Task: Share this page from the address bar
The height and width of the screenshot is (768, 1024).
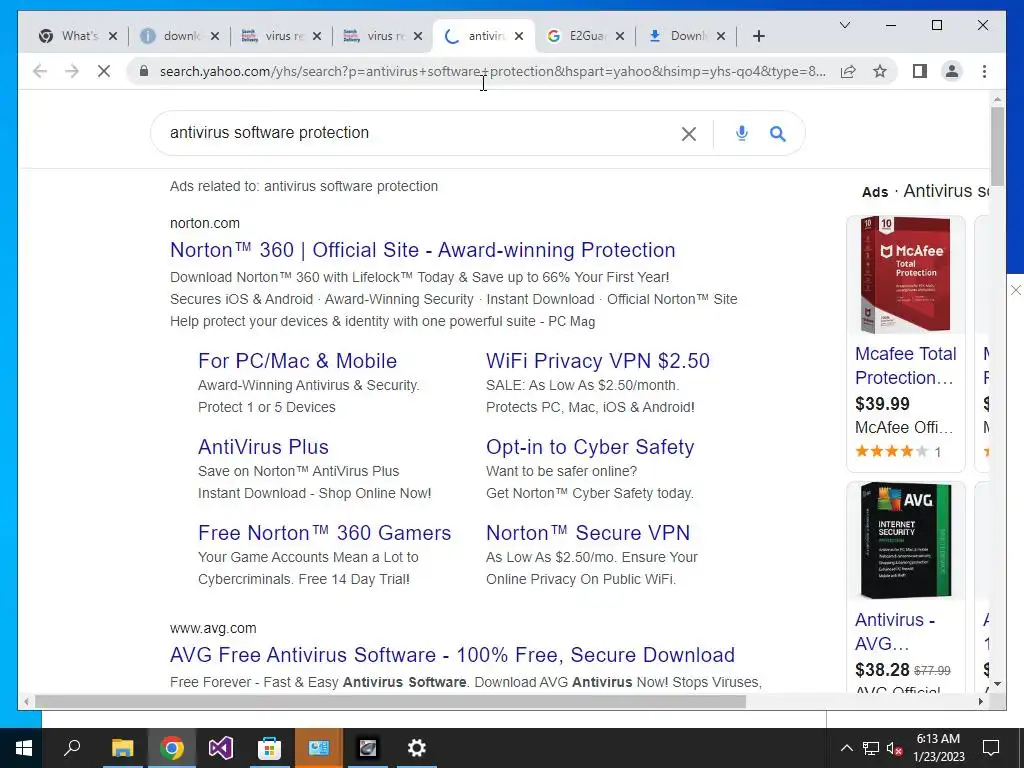Action: pos(848,71)
